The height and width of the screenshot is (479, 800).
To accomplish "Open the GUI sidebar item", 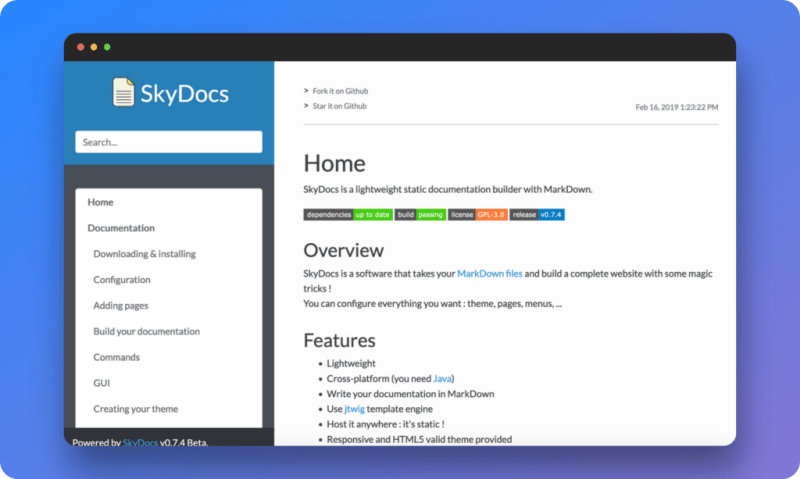I will (x=102, y=383).
